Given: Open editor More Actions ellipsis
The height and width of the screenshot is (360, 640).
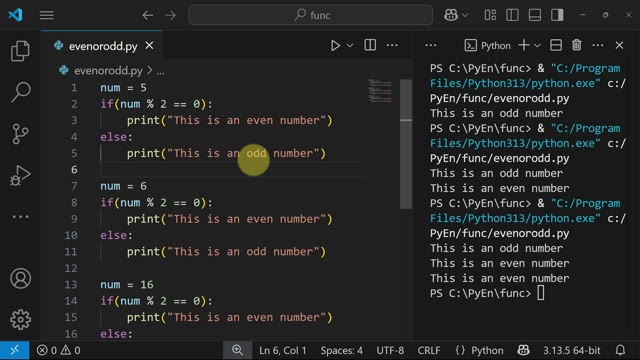Looking at the screenshot, I should (392, 45).
